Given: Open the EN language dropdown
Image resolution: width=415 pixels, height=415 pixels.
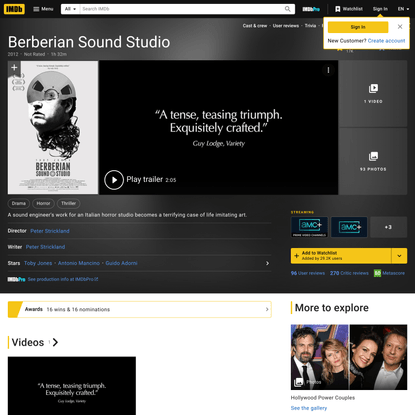Looking at the screenshot, I should click(403, 9).
